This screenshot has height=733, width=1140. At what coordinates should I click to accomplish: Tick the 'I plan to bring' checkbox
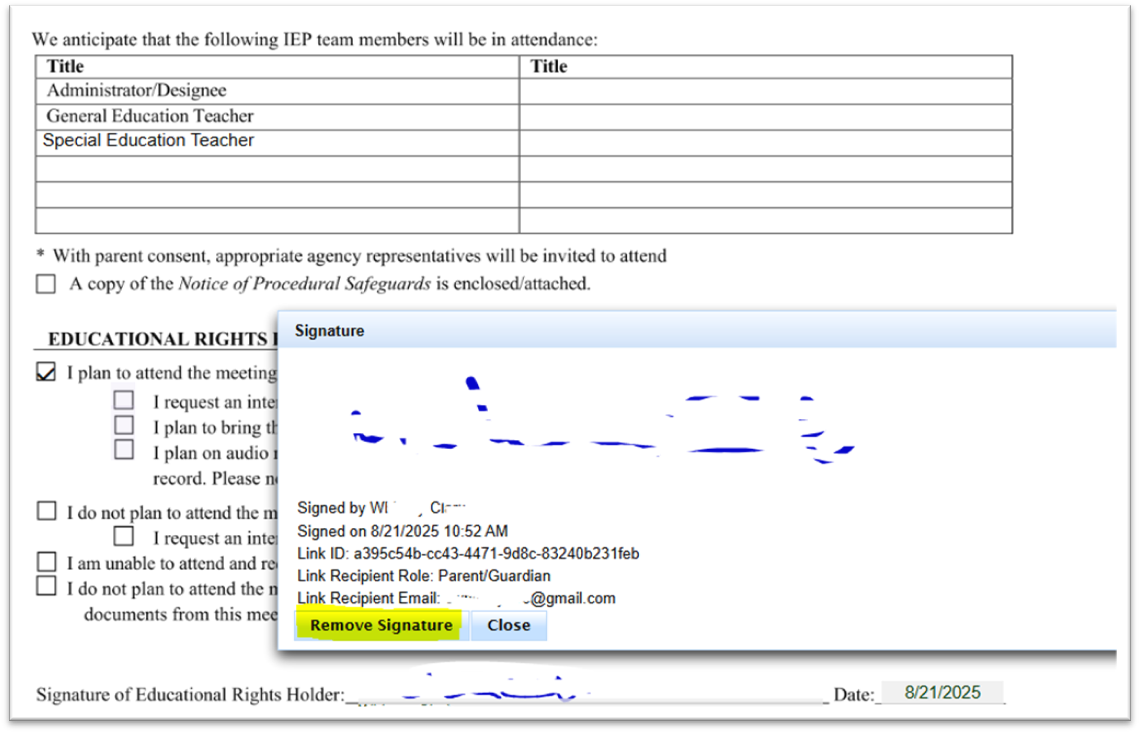point(124,425)
